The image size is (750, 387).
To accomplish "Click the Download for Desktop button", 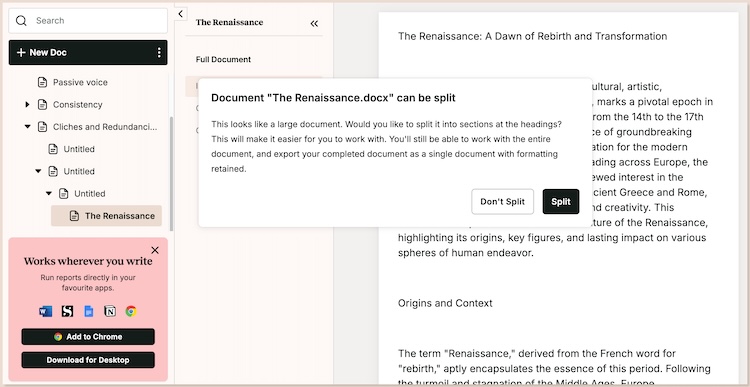I will pos(88,360).
